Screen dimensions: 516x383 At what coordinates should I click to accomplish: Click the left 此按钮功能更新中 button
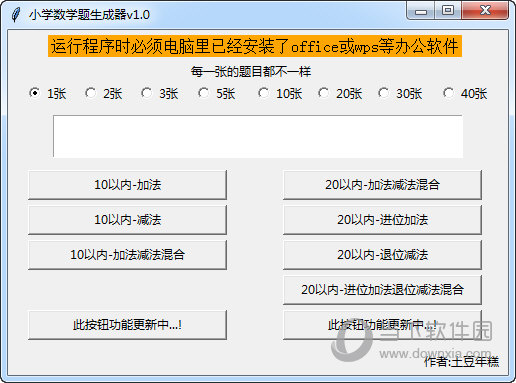(128, 325)
